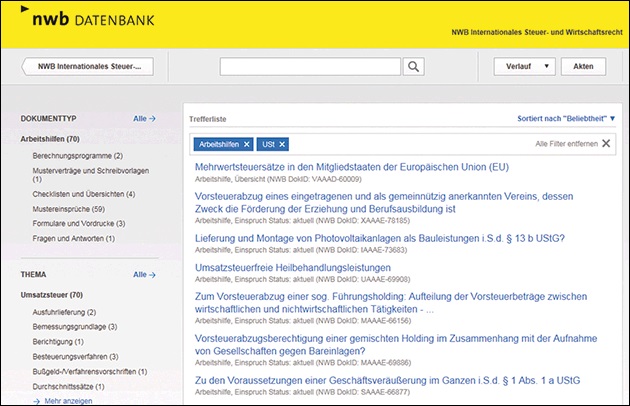Show all Dokumenttyp options via Alle

pos(144,119)
